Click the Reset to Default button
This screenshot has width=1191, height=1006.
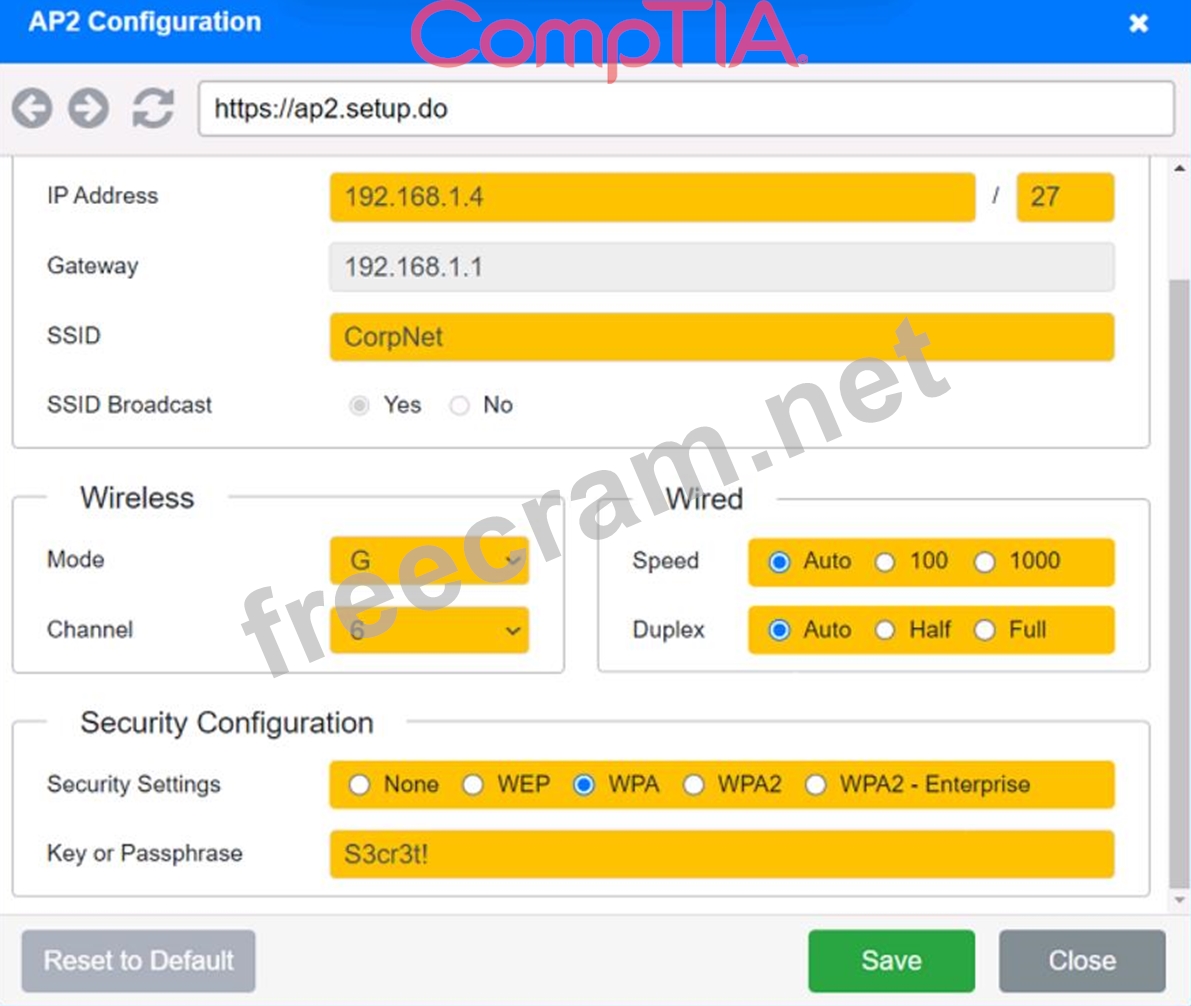click(x=139, y=961)
